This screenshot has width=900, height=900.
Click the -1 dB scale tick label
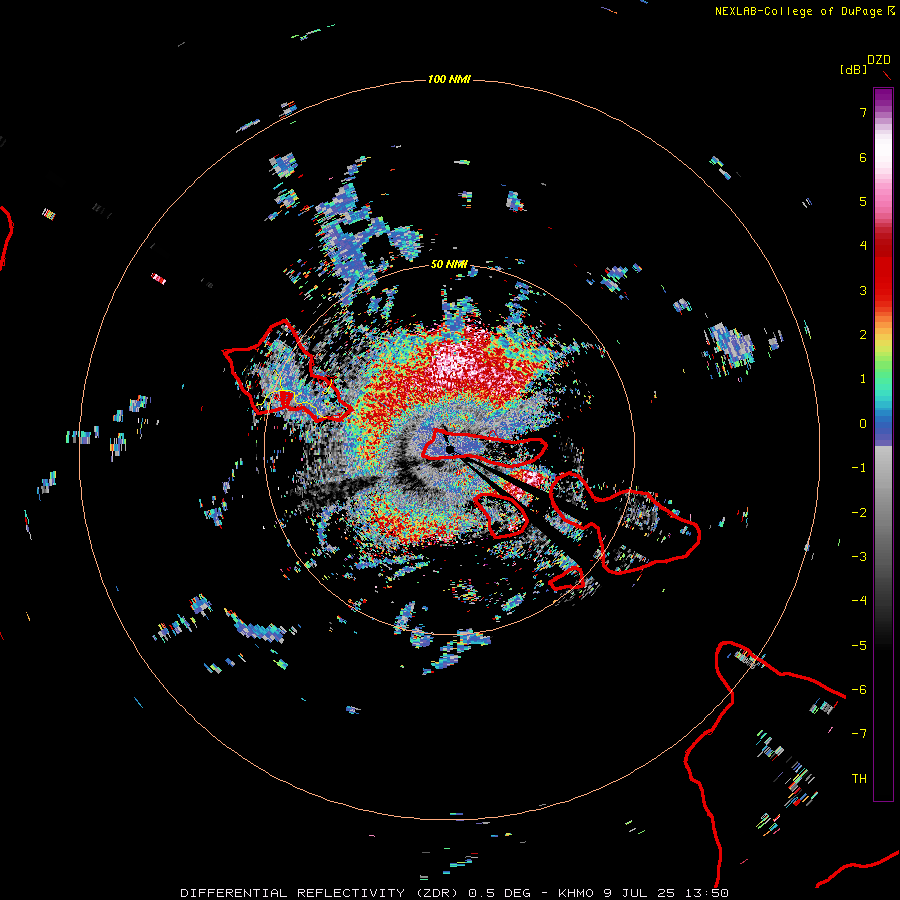(859, 468)
